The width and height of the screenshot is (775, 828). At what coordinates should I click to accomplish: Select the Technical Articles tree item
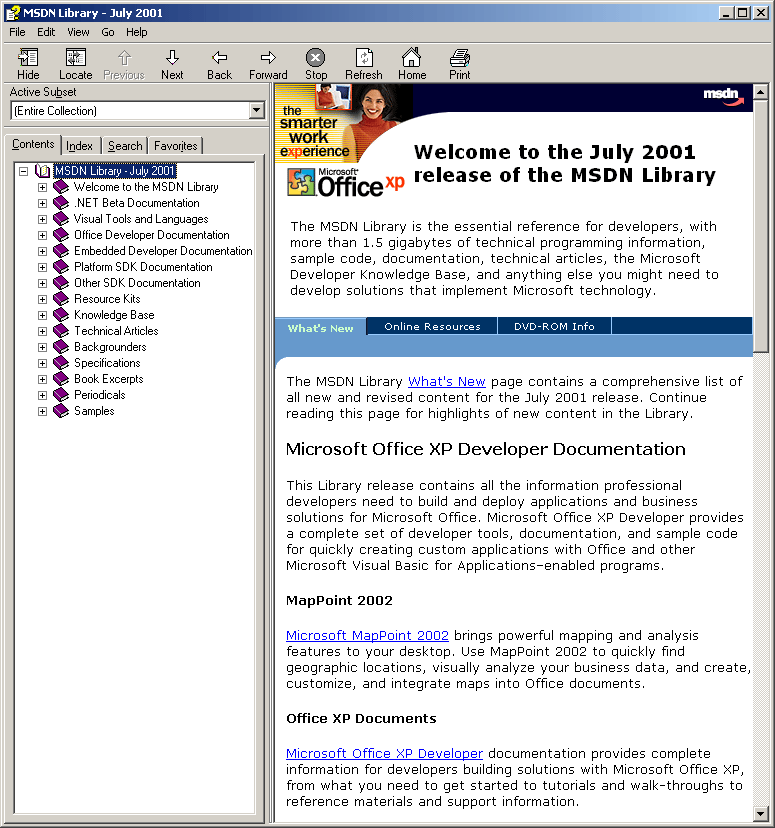click(x=116, y=331)
